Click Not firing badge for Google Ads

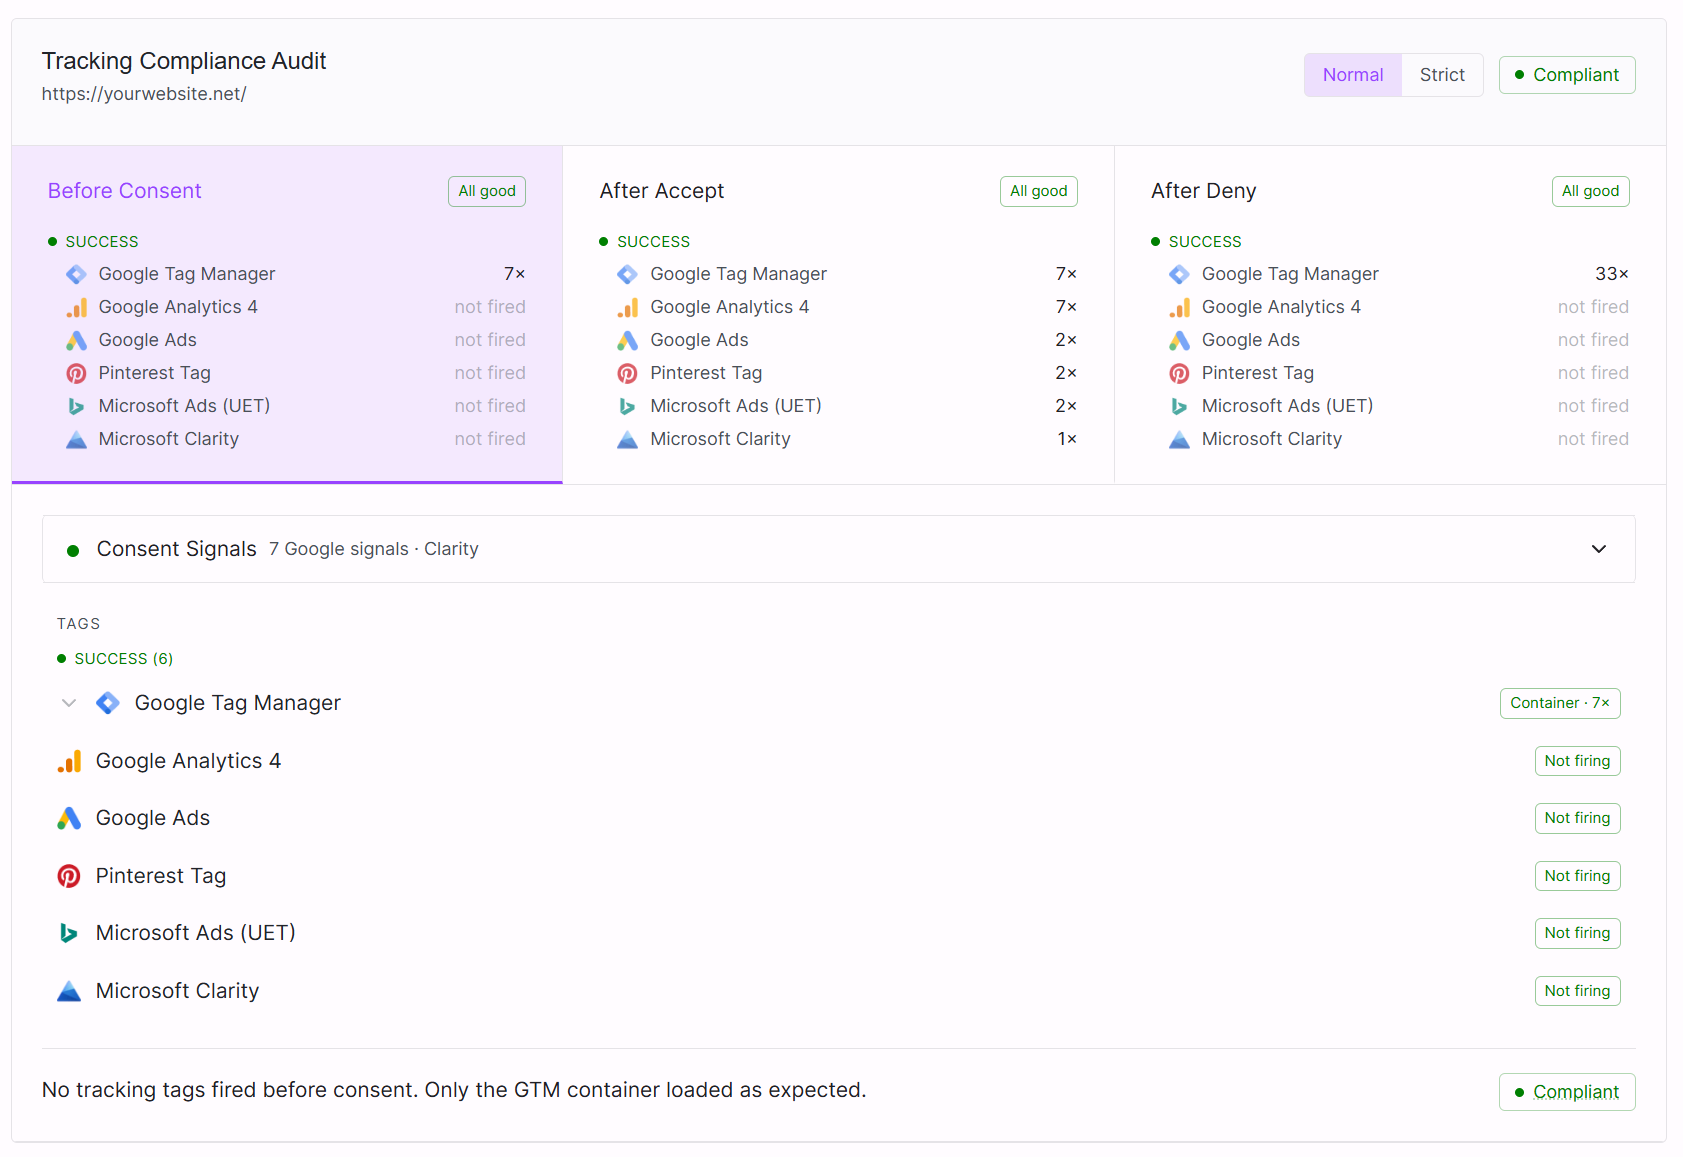tap(1578, 818)
